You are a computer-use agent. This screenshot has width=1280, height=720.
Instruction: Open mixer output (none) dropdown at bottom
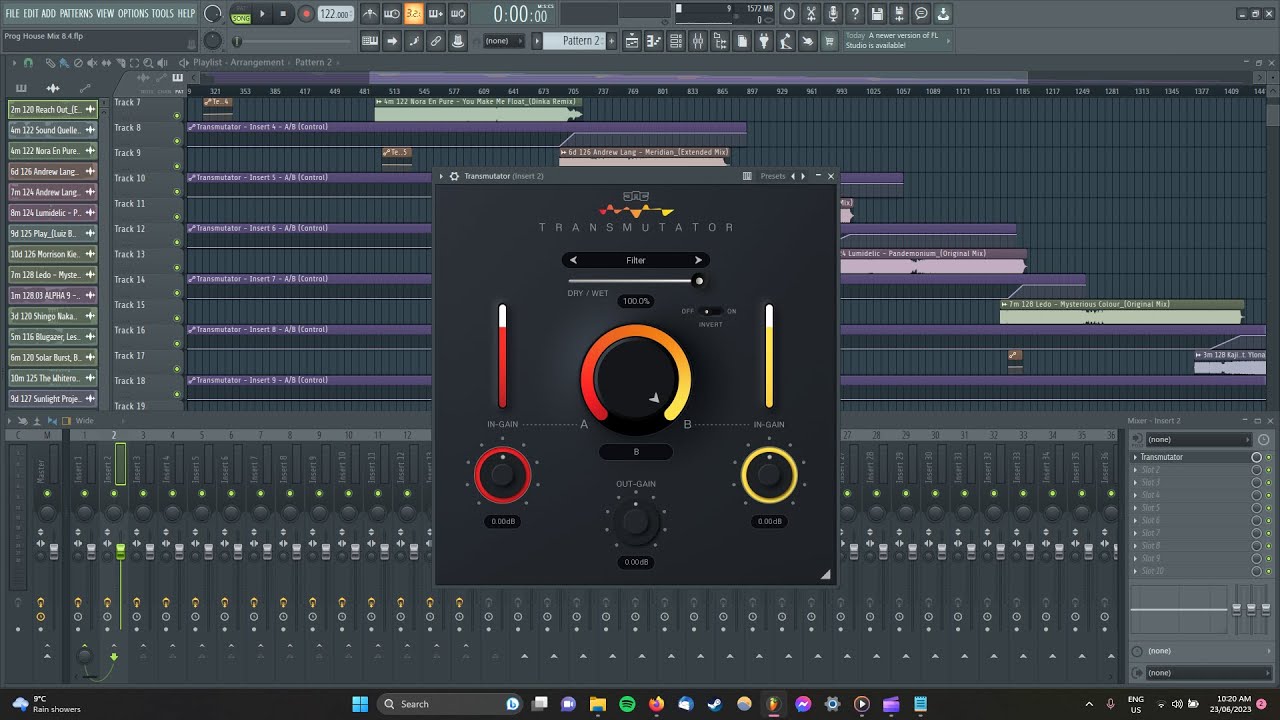point(1208,673)
